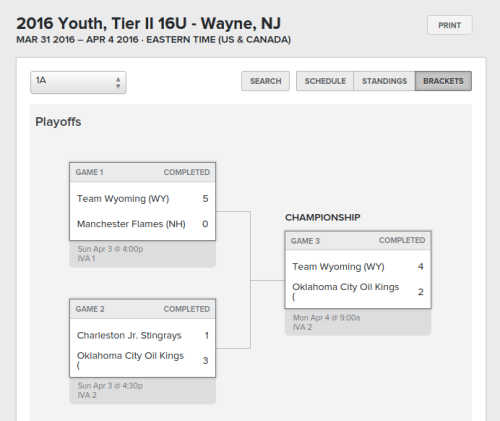Image resolution: width=500 pixels, height=421 pixels.
Task: Click Game 2 date Sun Apr 3 4:30p
Action: (110, 386)
